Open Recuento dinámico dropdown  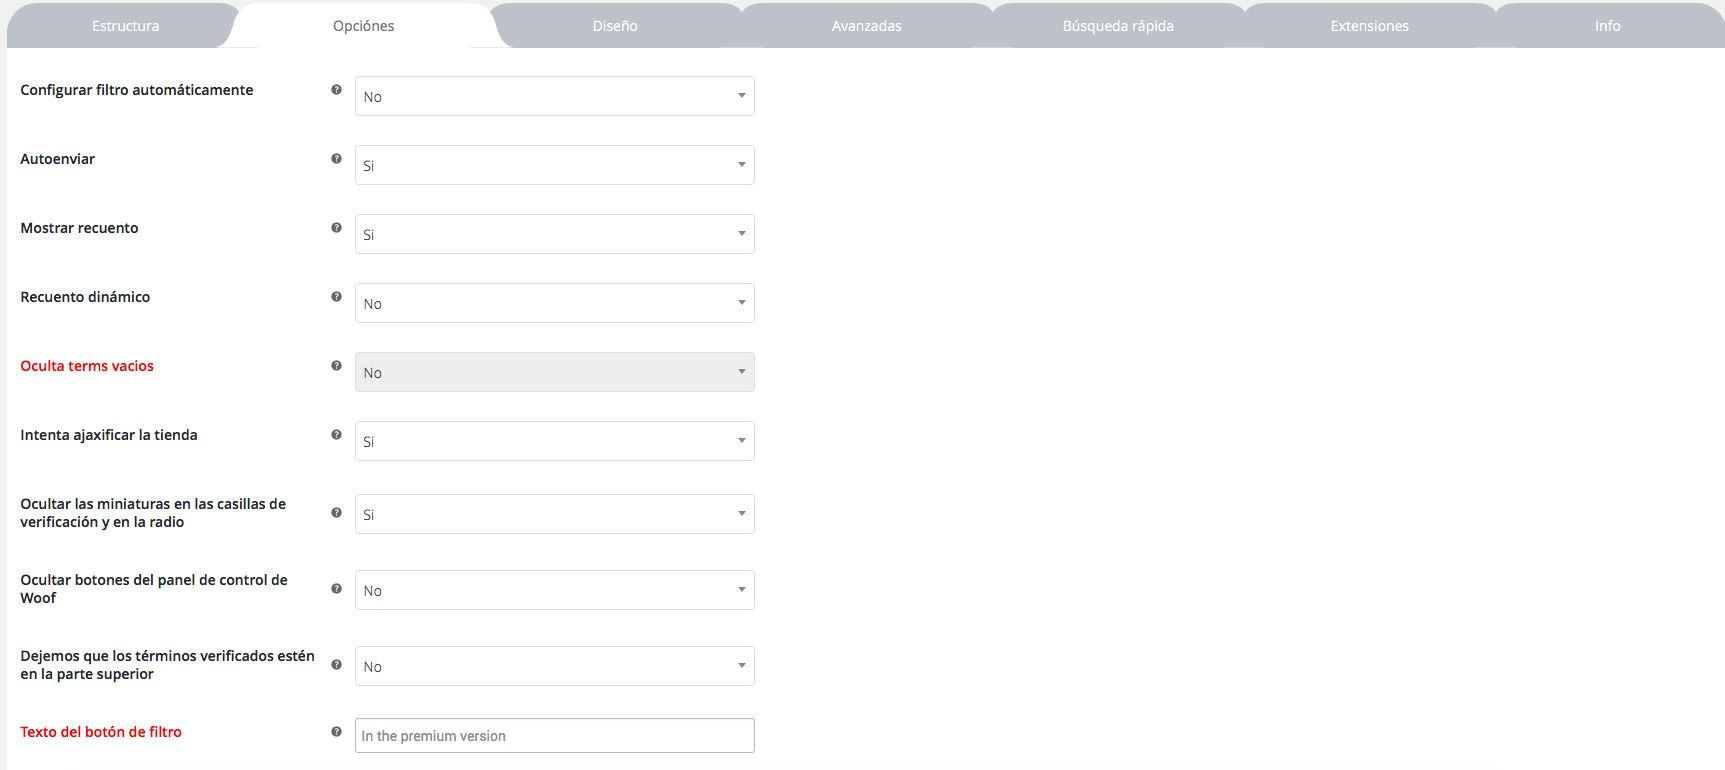pos(555,303)
